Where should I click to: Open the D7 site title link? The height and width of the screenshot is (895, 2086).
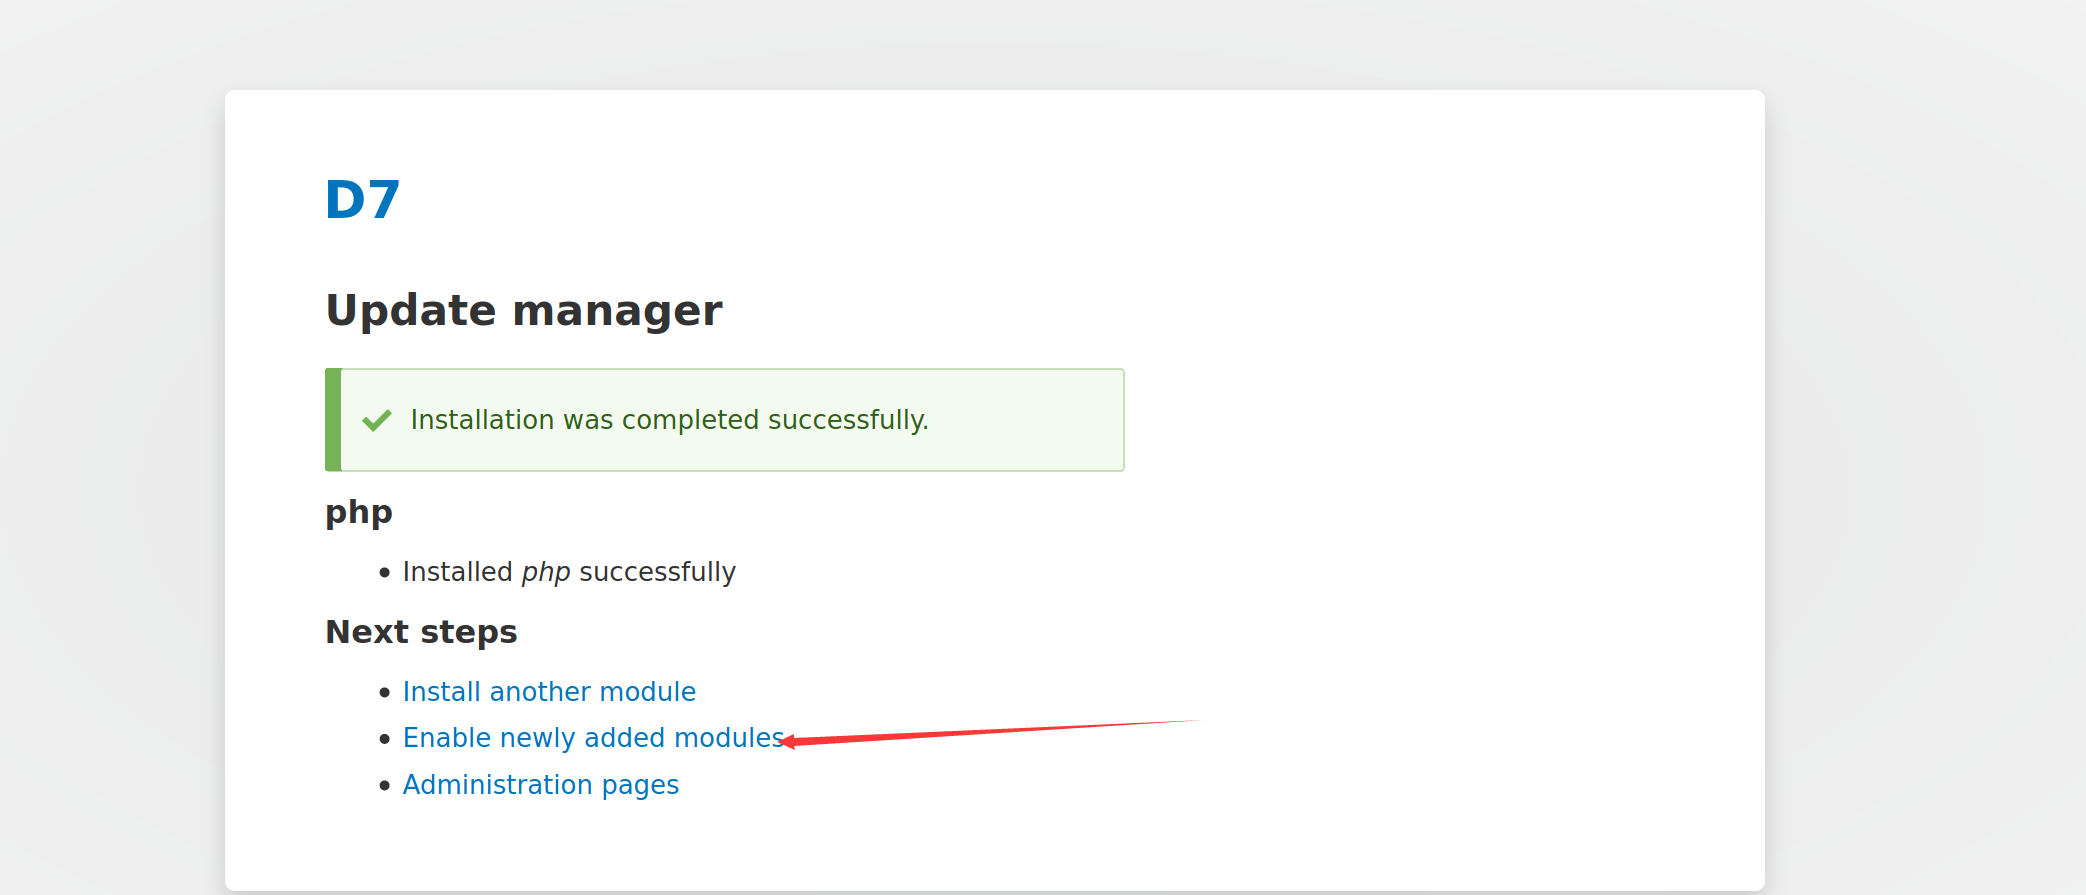(362, 200)
